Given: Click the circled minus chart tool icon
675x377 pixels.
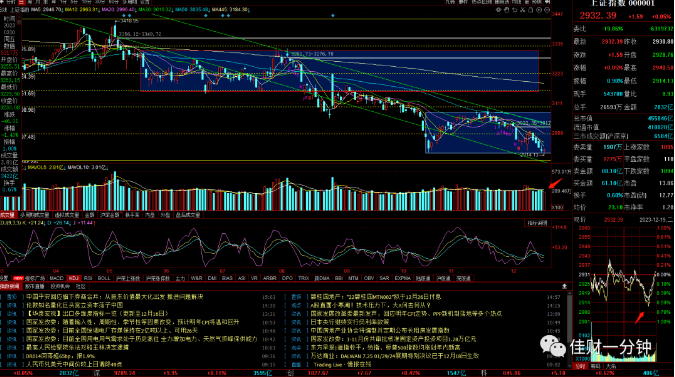Looking at the screenshot, I should (x=547, y=9).
